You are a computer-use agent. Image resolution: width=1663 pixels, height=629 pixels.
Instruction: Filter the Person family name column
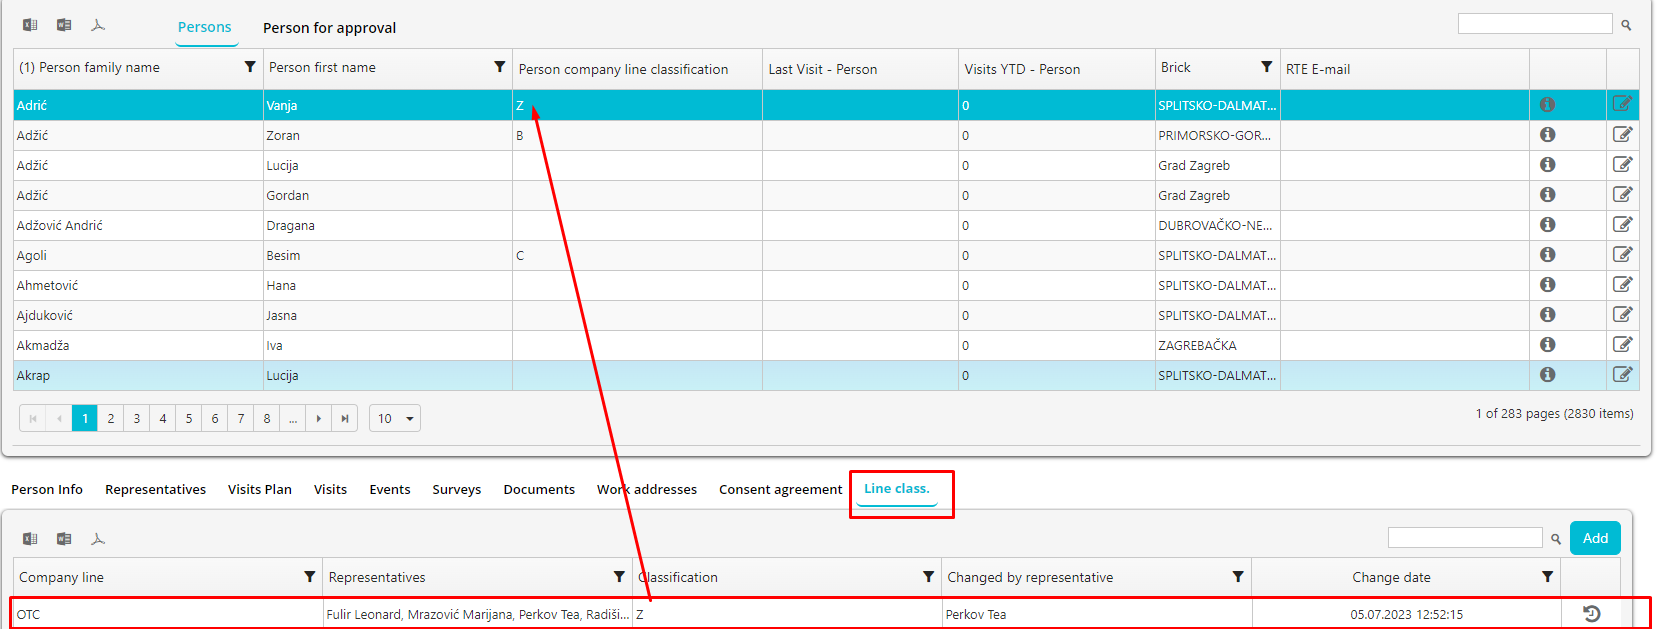[x=250, y=67]
